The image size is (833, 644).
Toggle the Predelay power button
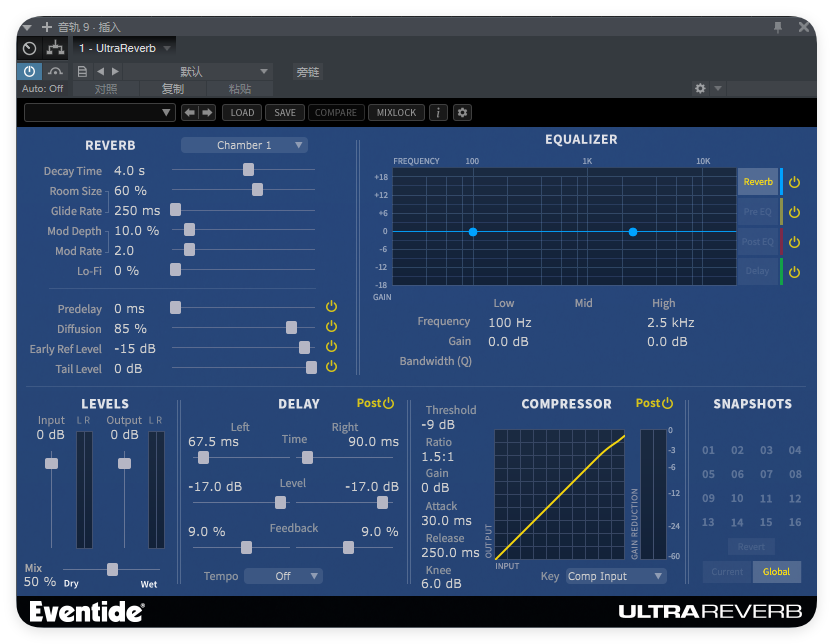331,307
